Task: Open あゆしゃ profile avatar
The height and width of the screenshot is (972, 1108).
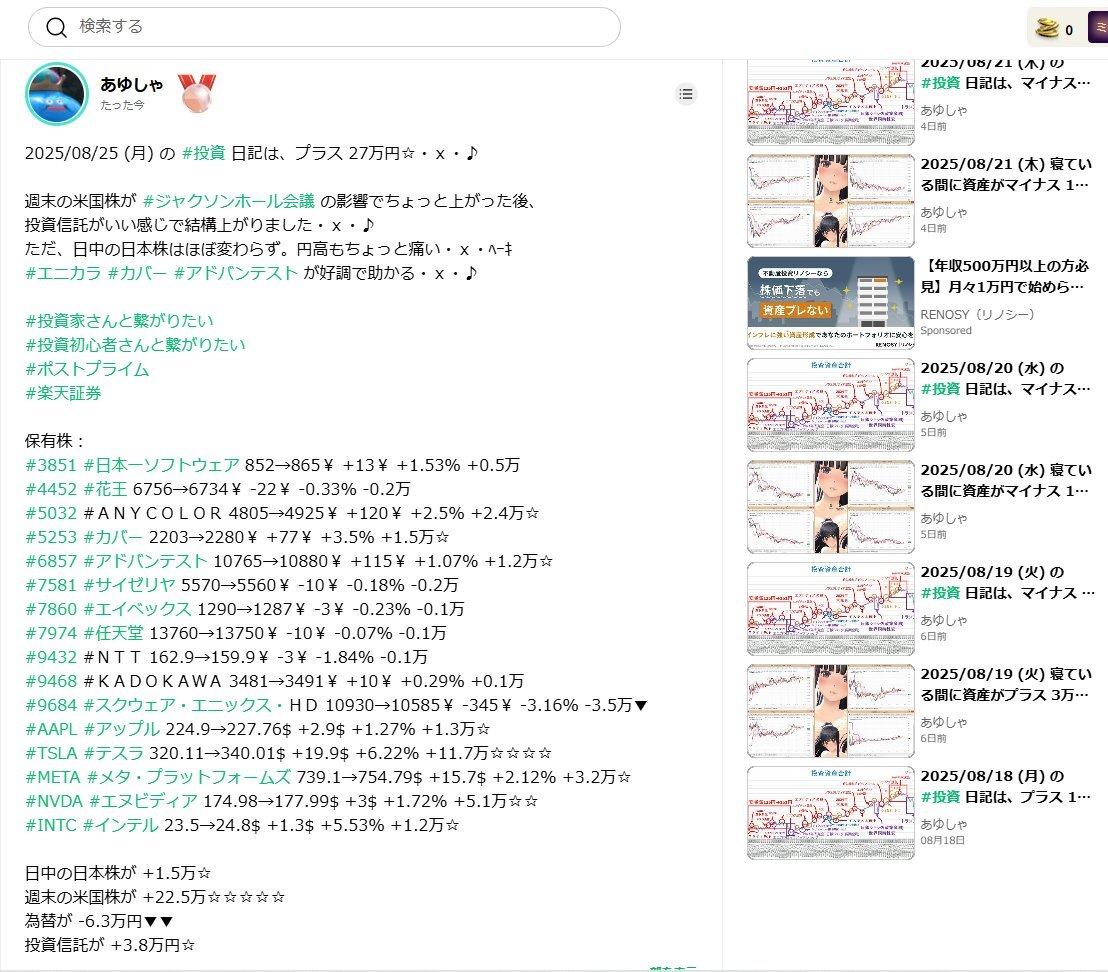Action: pyautogui.click(x=57, y=94)
